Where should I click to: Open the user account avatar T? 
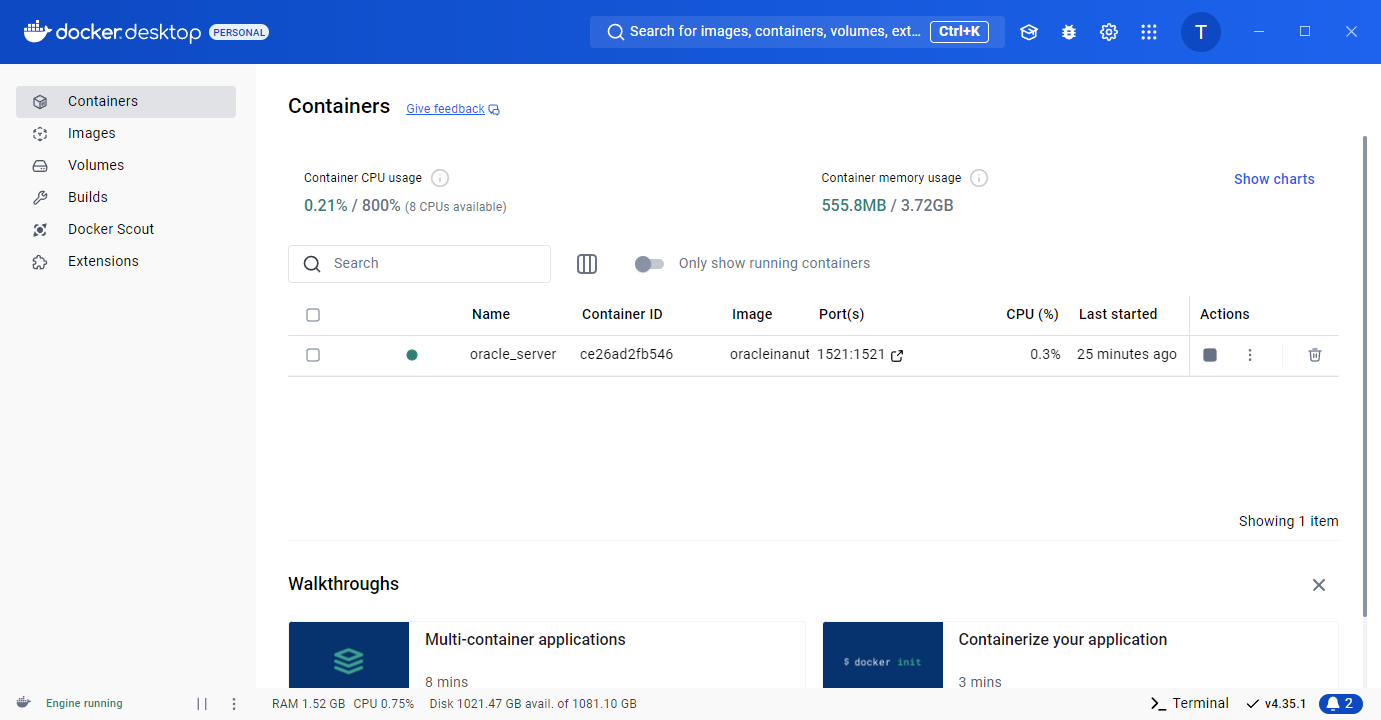(1201, 32)
